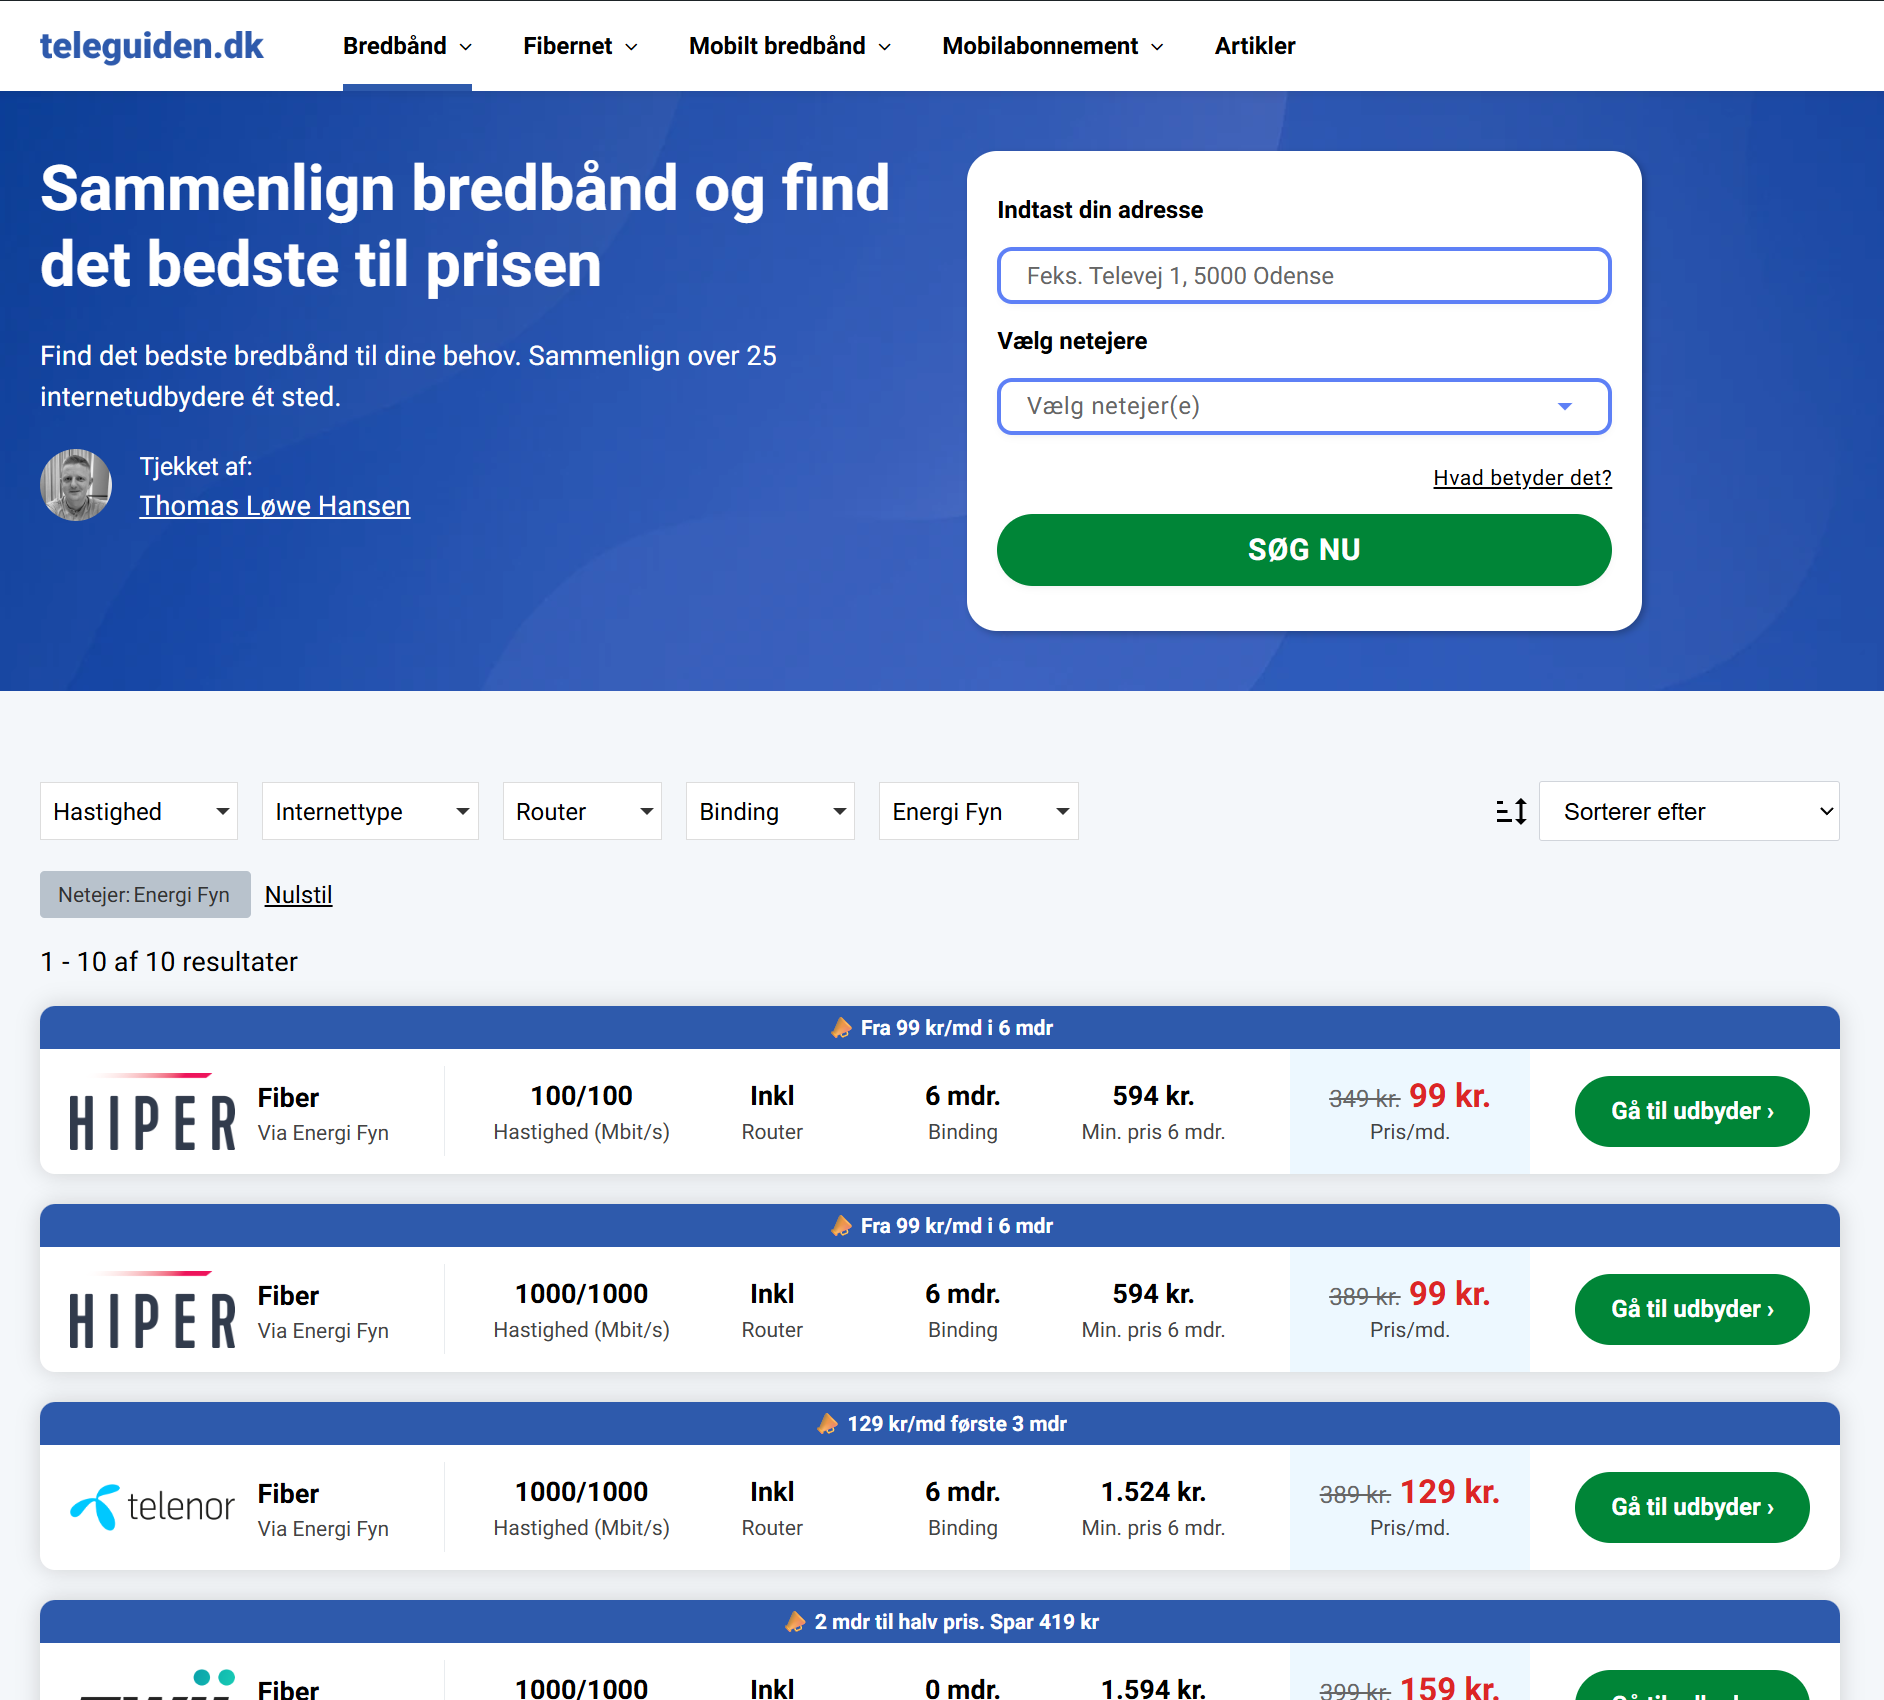This screenshot has width=1884, height=1700.
Task: Open the Internettype filter dropdown
Action: [x=370, y=811]
